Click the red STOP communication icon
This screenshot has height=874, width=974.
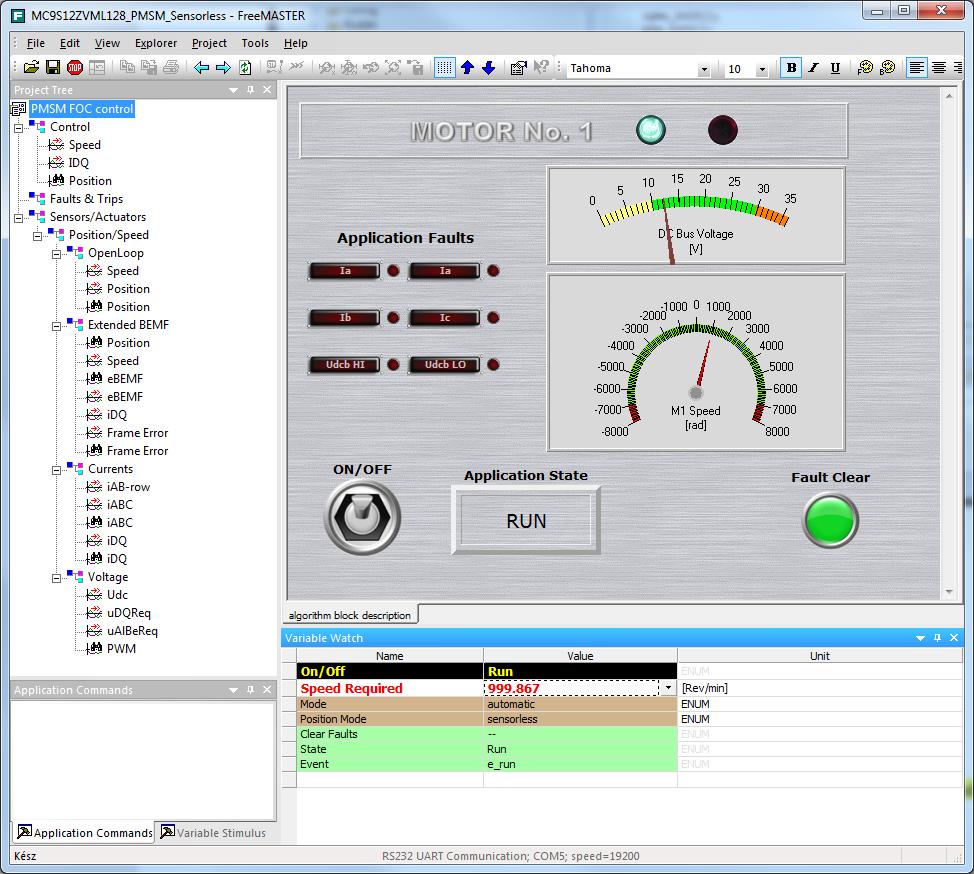[x=75, y=67]
